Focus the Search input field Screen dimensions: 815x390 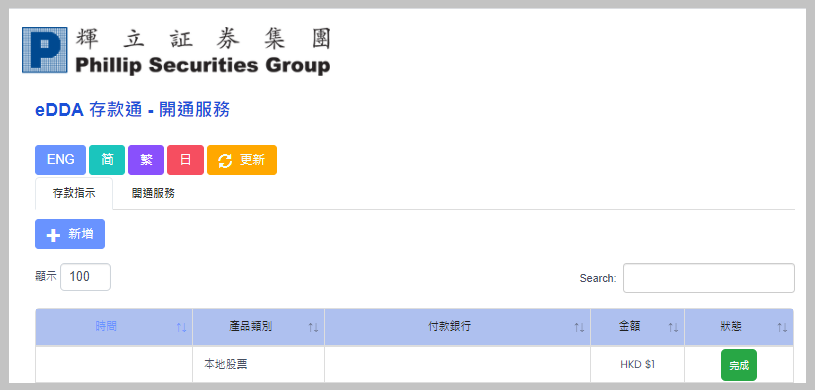708,278
